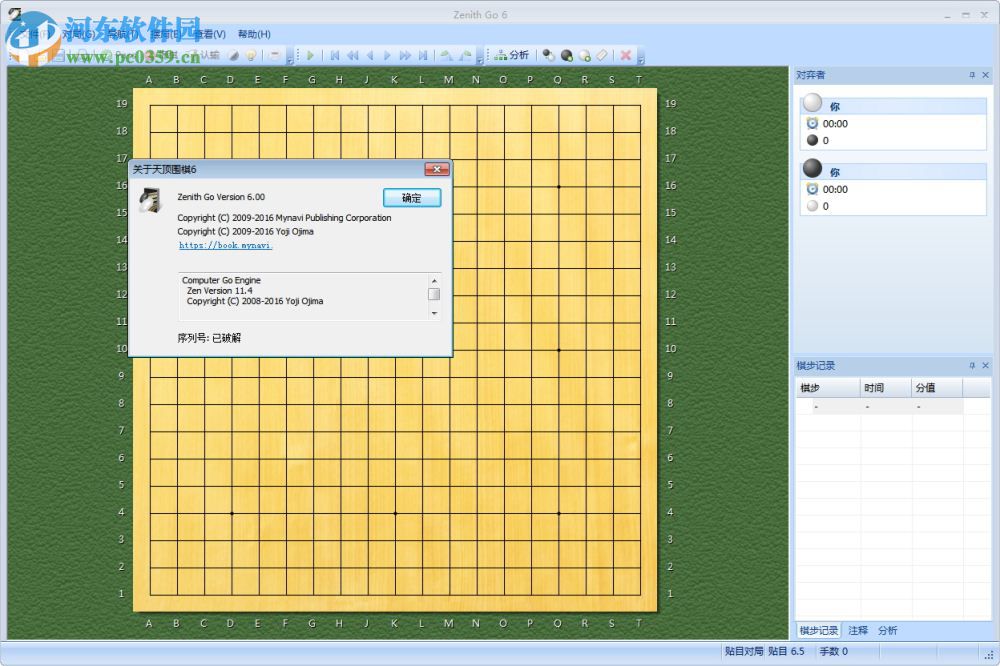Switch to the 注释 tab
This screenshot has height=666, width=1000.
(858, 630)
